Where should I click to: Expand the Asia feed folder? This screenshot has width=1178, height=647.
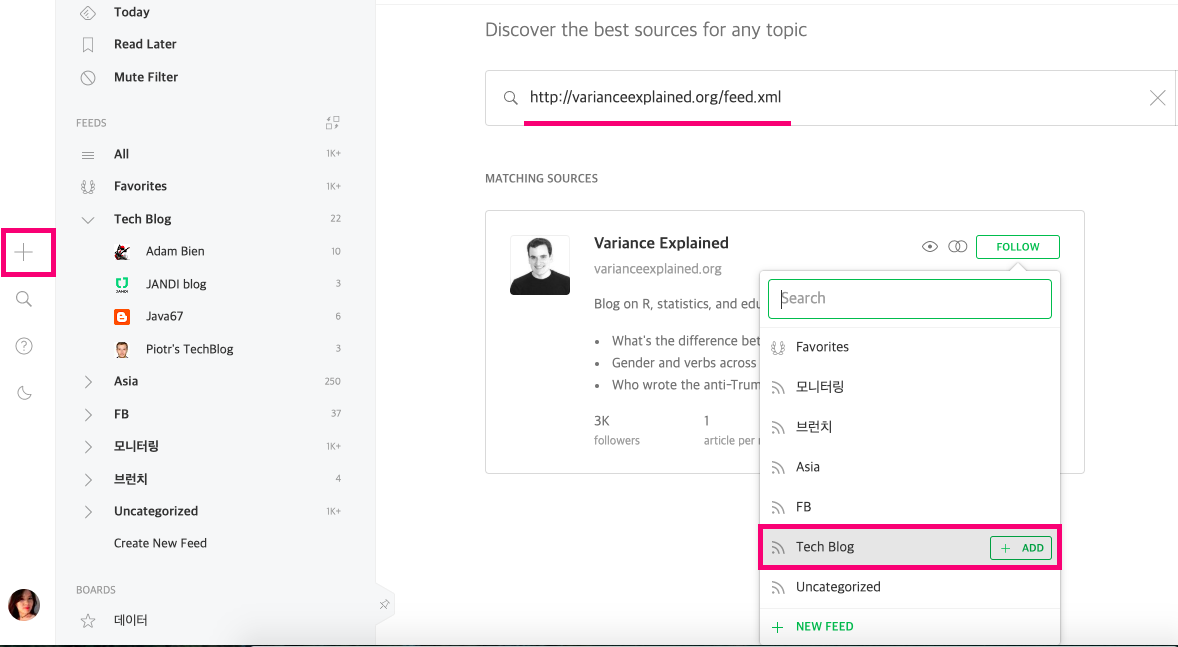click(x=88, y=381)
